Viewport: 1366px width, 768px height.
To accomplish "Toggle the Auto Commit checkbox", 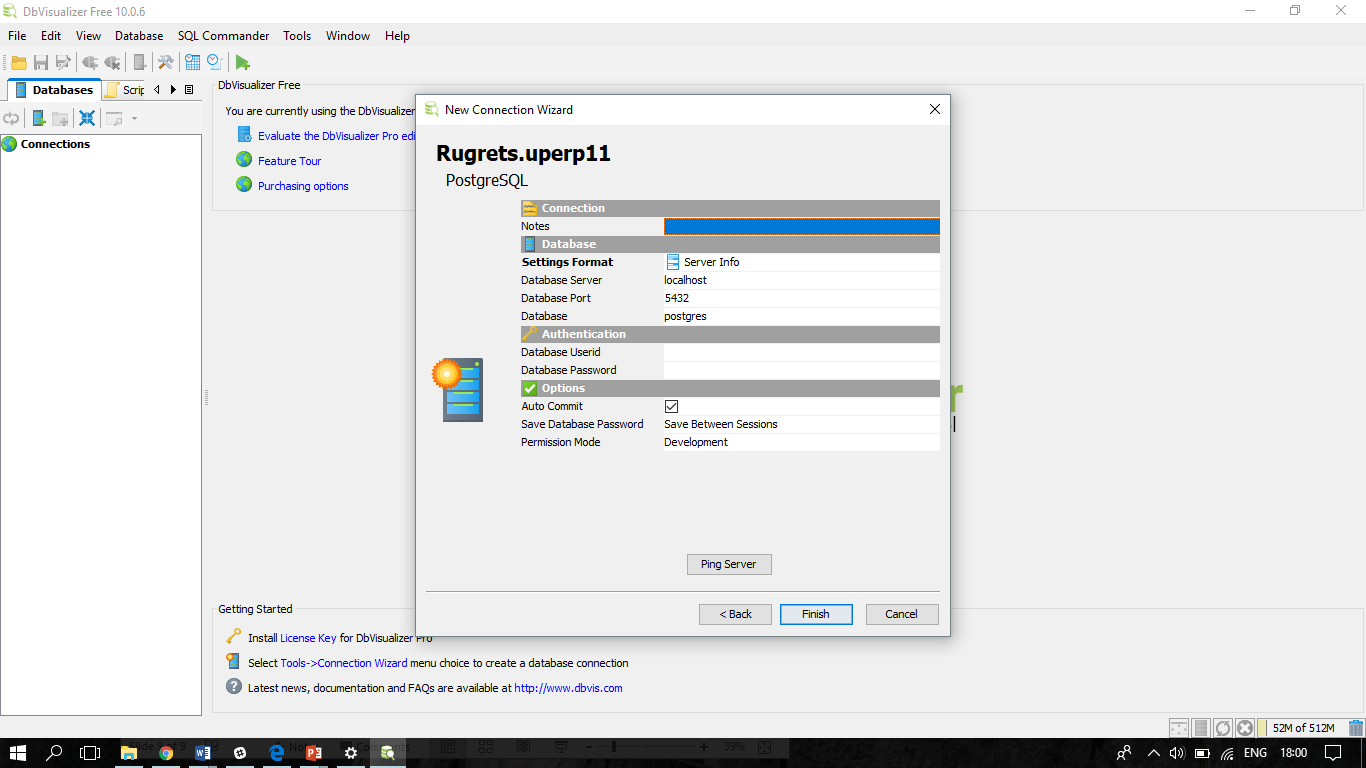I will coord(671,406).
